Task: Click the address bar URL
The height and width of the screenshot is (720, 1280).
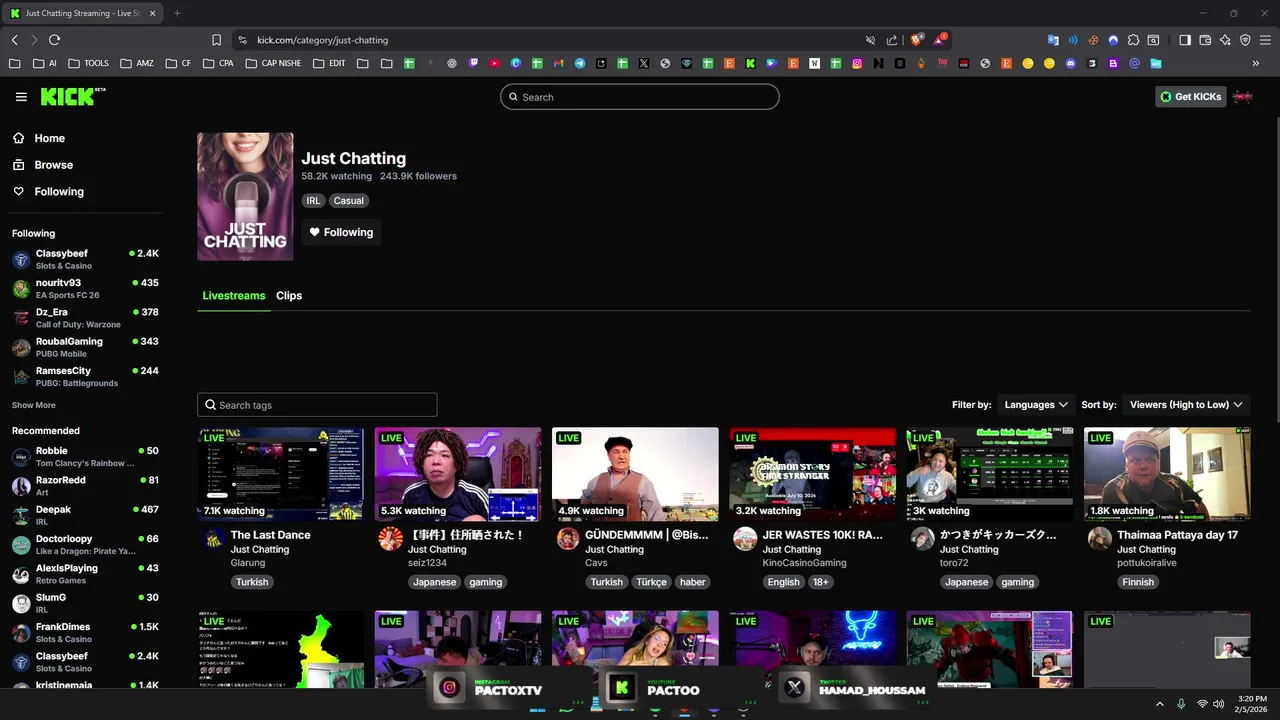Action: (x=322, y=40)
